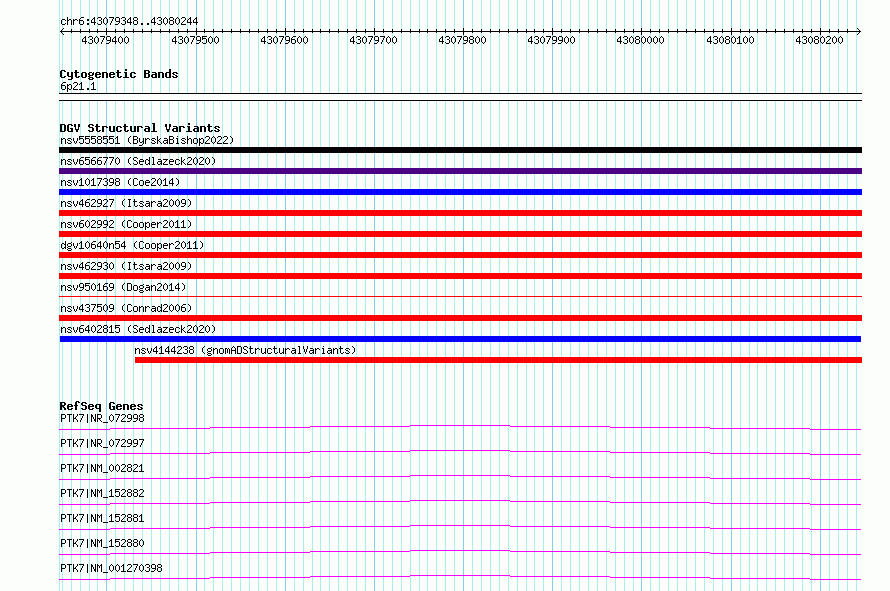The height and width of the screenshot is (591, 890).
Task: Open nsv4144238 (gnomADStructuralVariants) label
Action: (245, 350)
